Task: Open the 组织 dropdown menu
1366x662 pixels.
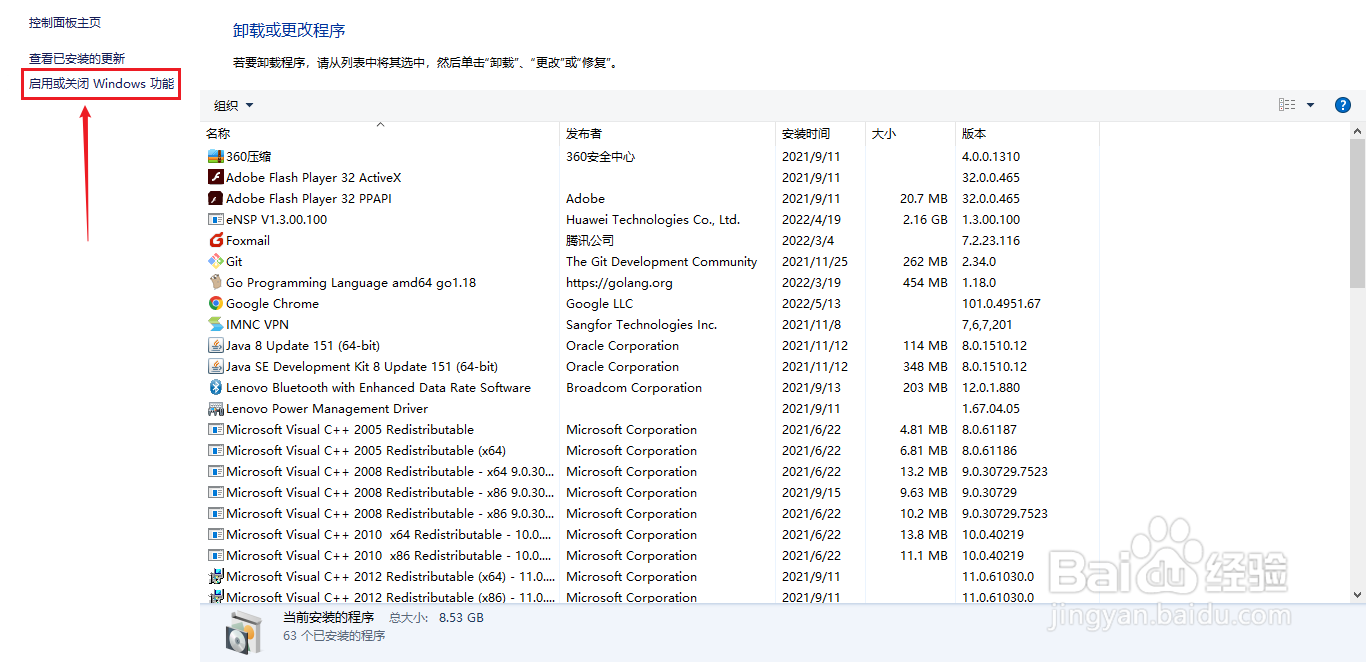Action: [x=234, y=105]
